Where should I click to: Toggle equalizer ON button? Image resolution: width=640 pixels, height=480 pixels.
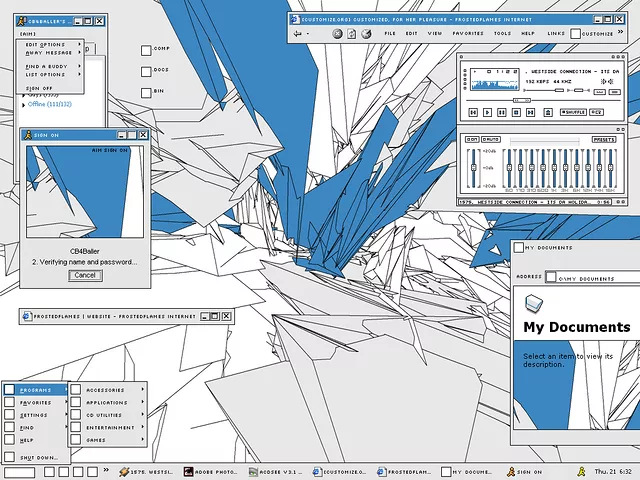(472, 140)
